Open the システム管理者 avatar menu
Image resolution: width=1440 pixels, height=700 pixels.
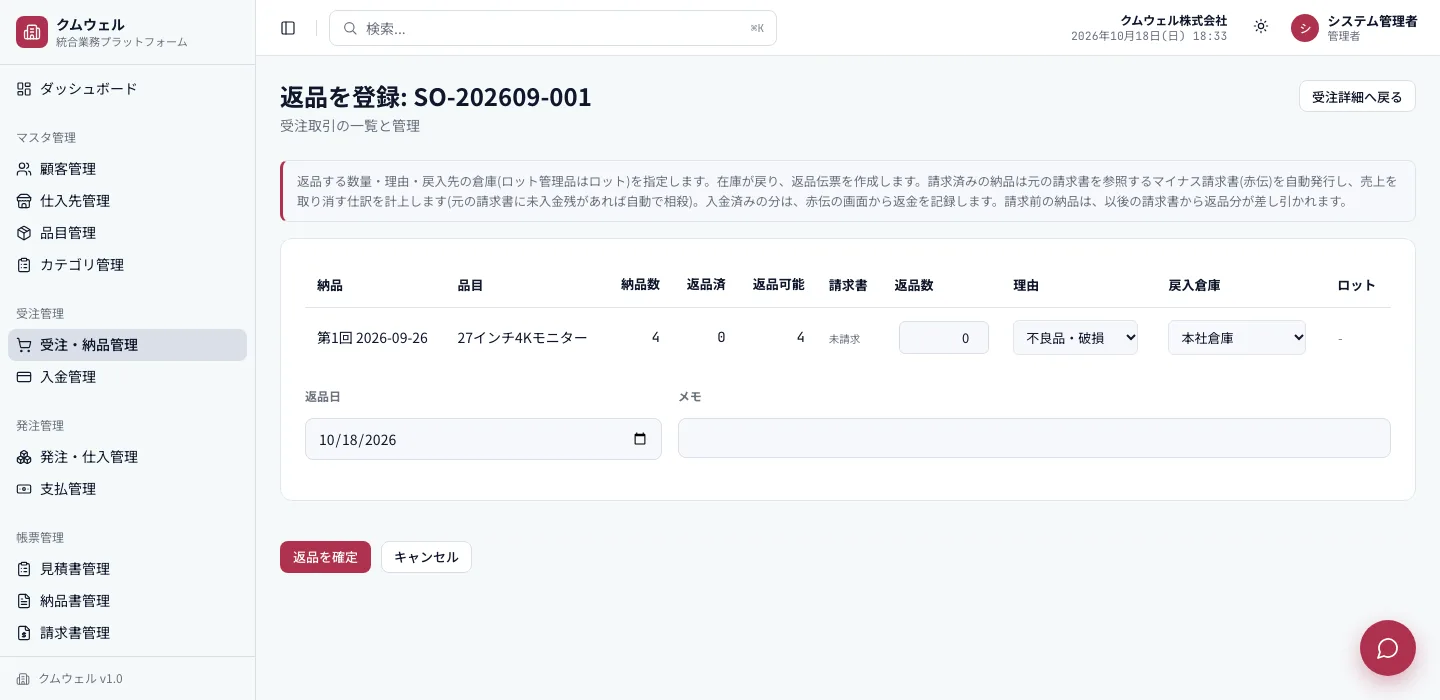tap(1305, 28)
